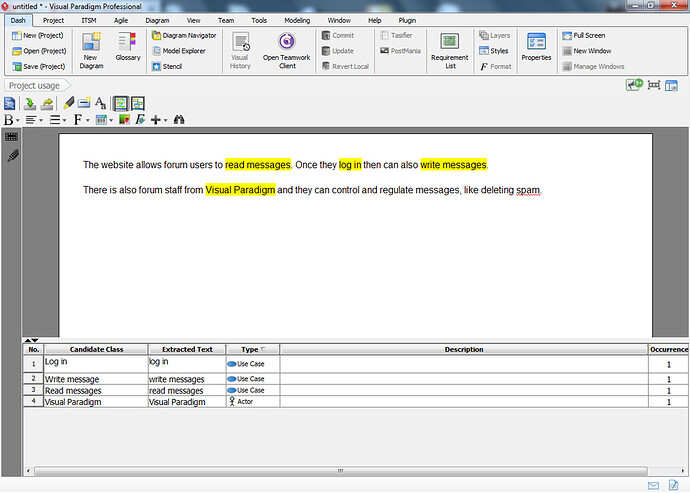
Task: Click highlighted 'write messages' text in document
Action: pos(454,165)
